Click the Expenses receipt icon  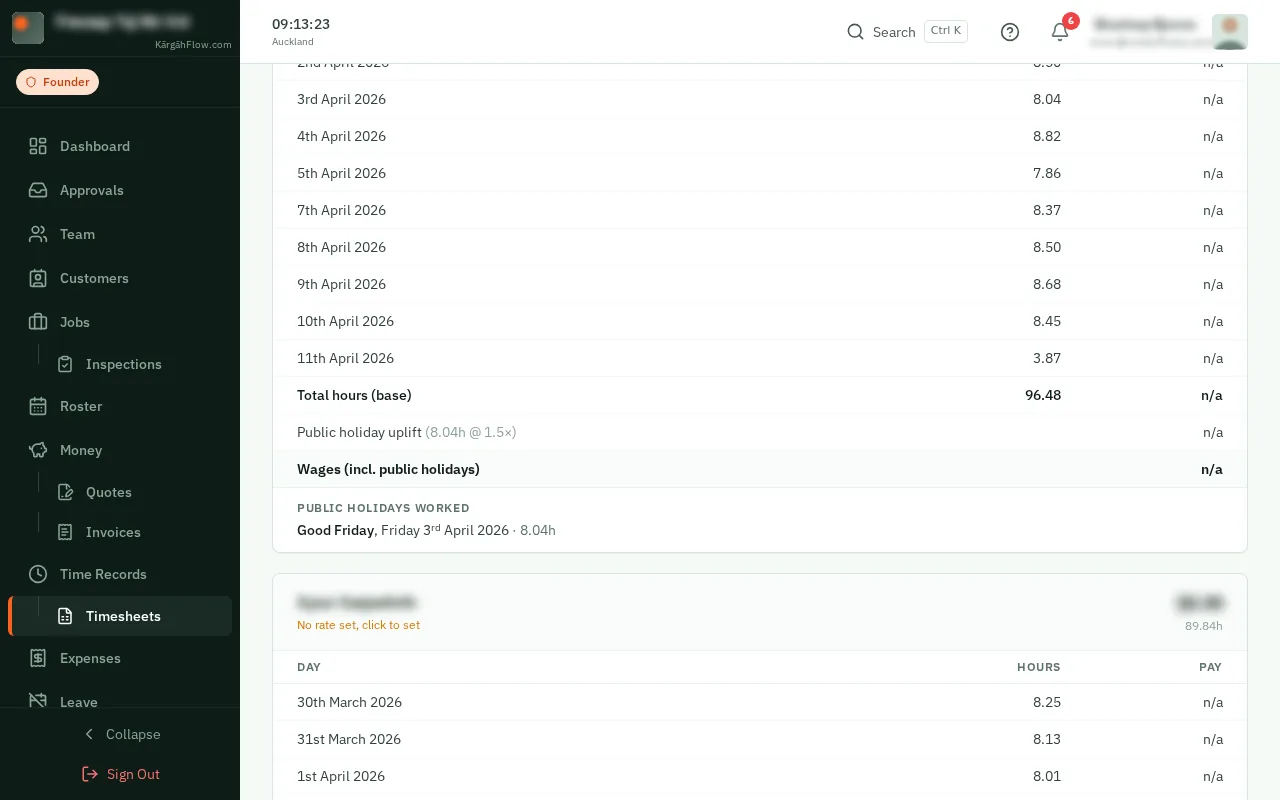coord(38,658)
